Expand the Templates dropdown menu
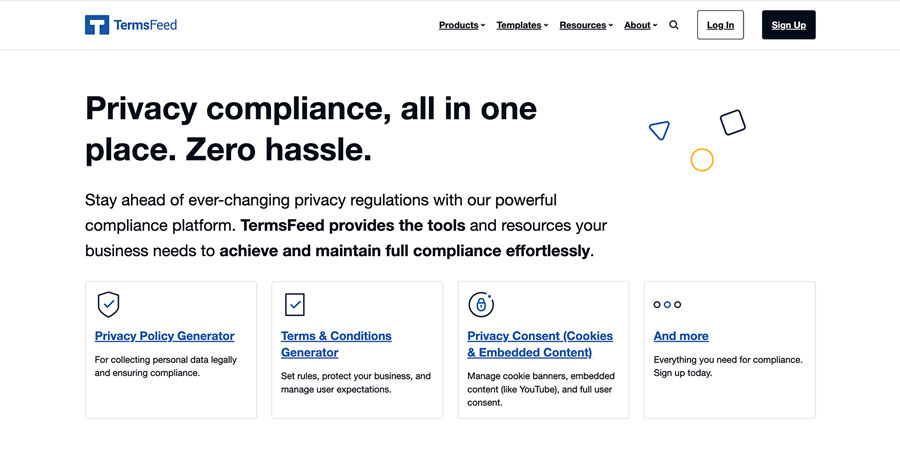Viewport: 900px width, 450px height. click(522, 25)
